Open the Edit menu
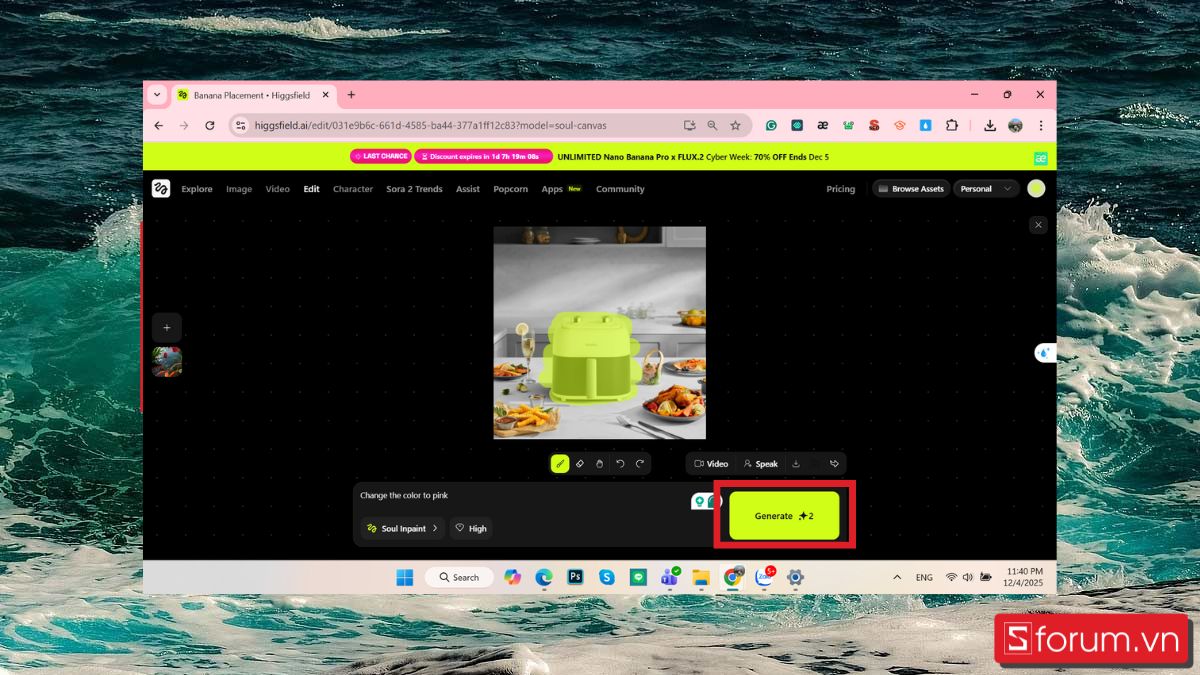 click(x=312, y=189)
